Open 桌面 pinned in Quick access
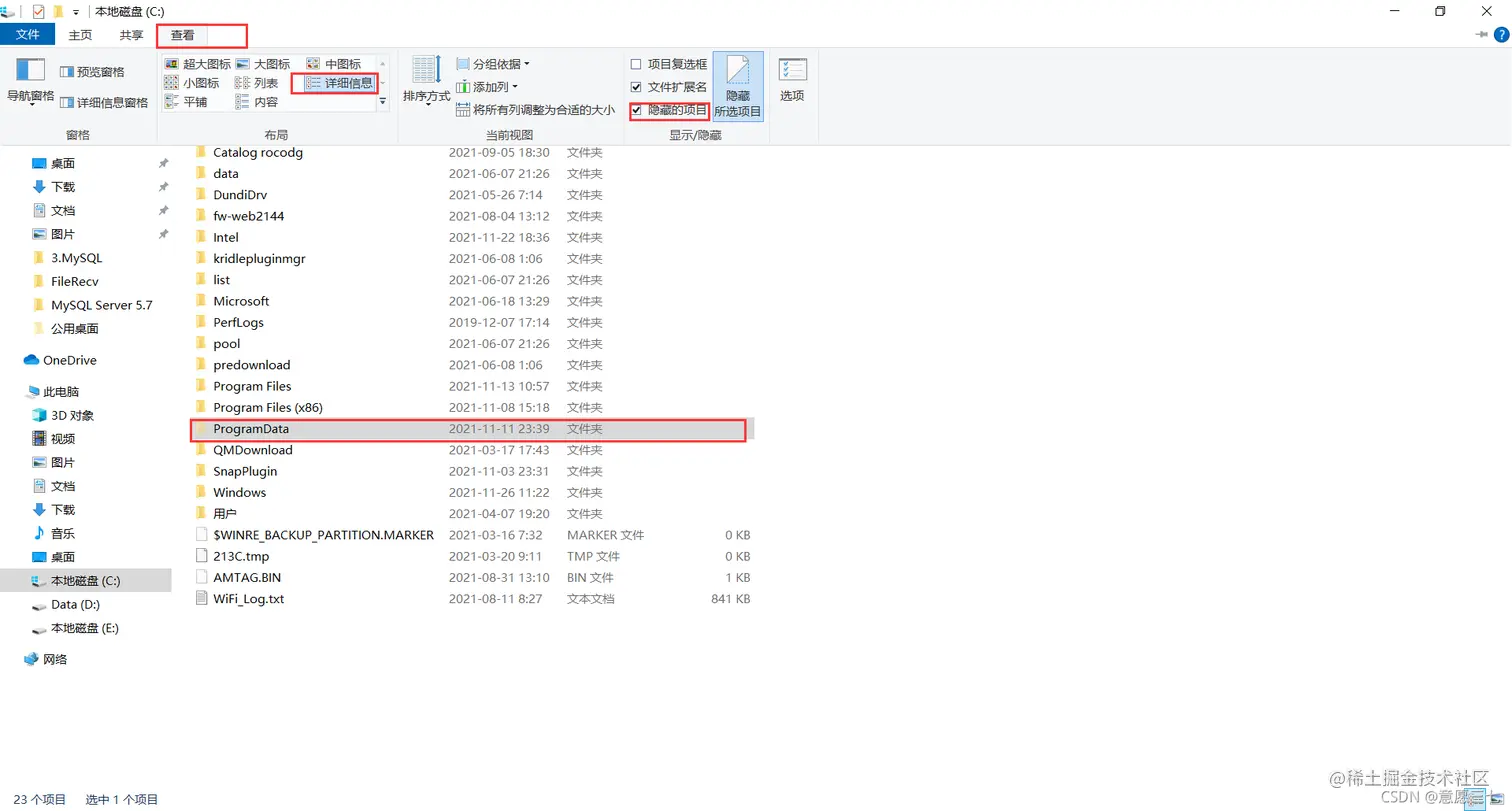This screenshot has height=811, width=1512. pos(63,163)
